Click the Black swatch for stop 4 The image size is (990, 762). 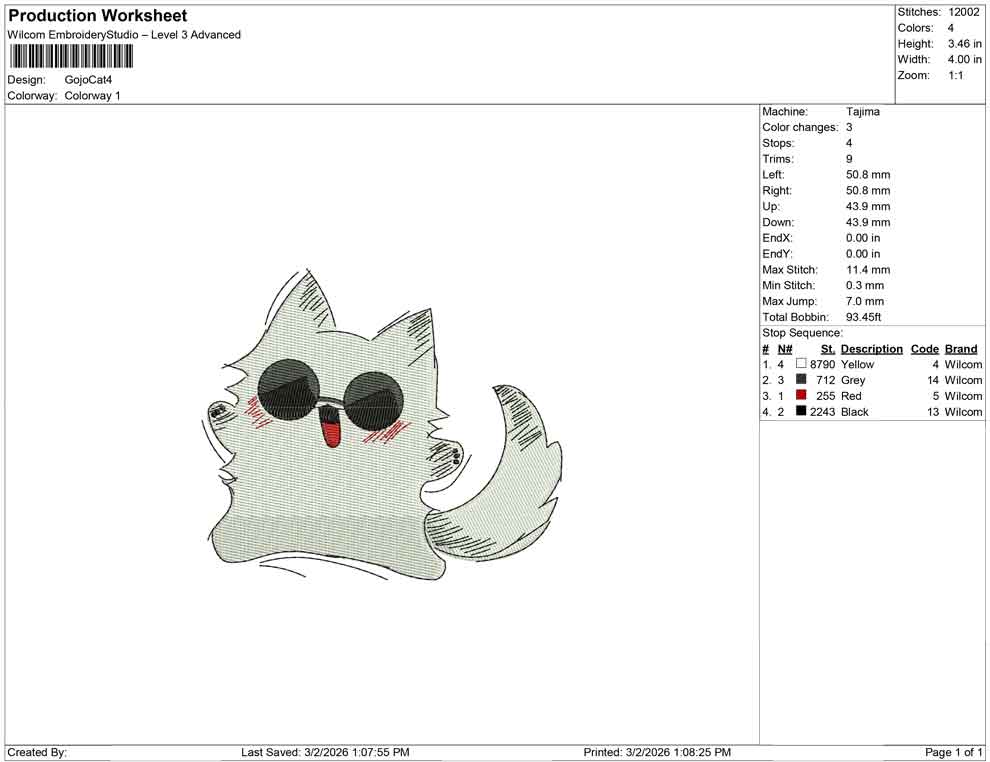(x=800, y=412)
